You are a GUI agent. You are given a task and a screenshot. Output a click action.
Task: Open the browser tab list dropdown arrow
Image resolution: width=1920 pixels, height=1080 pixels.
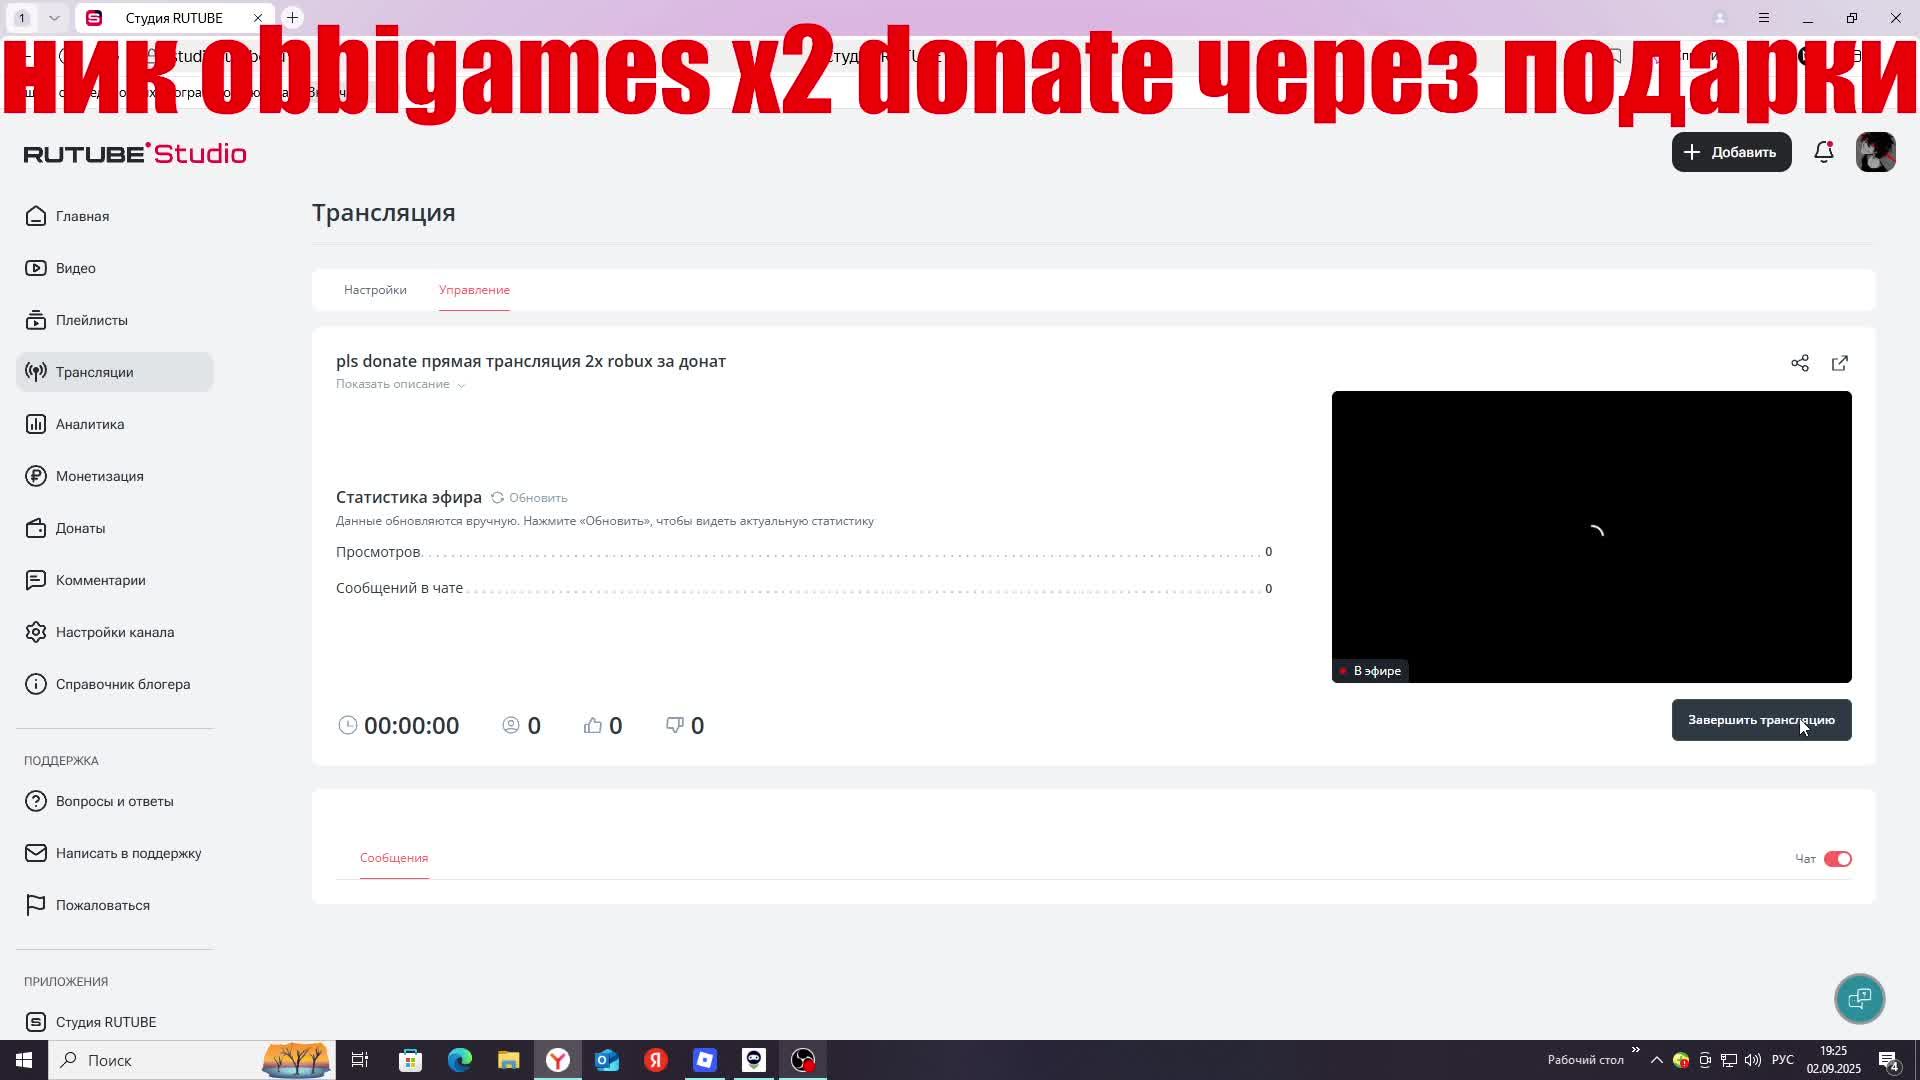click(x=54, y=18)
